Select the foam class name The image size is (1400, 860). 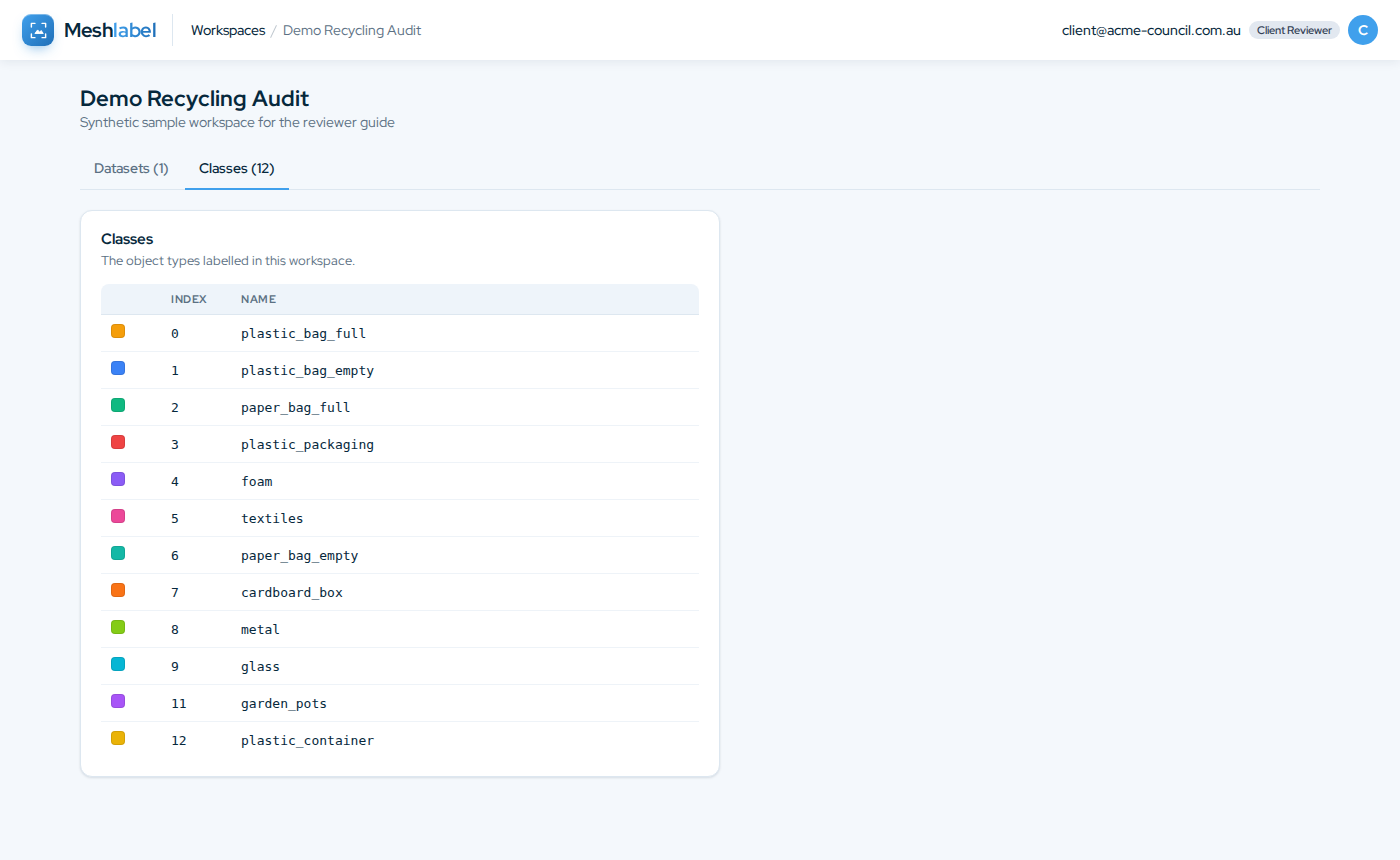[257, 481]
